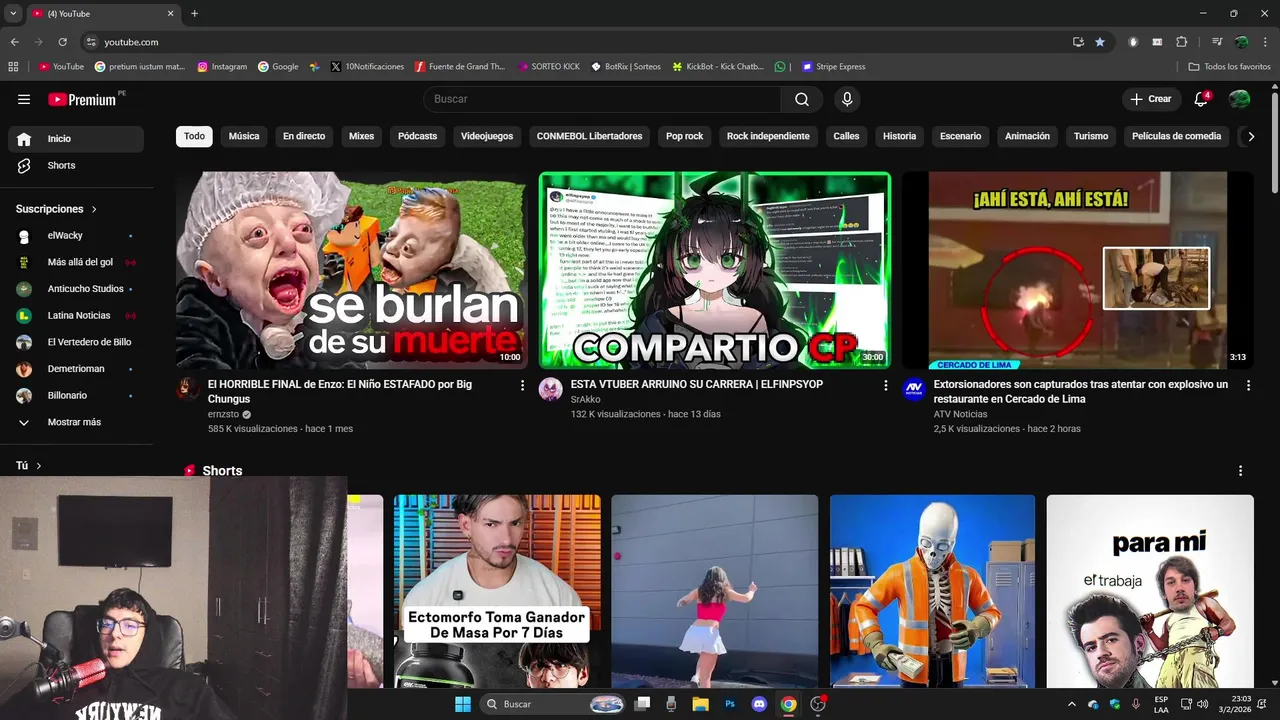Screen dimensions: 1280x720
Task: Open Photoshop from the taskbar
Action: pos(730,704)
